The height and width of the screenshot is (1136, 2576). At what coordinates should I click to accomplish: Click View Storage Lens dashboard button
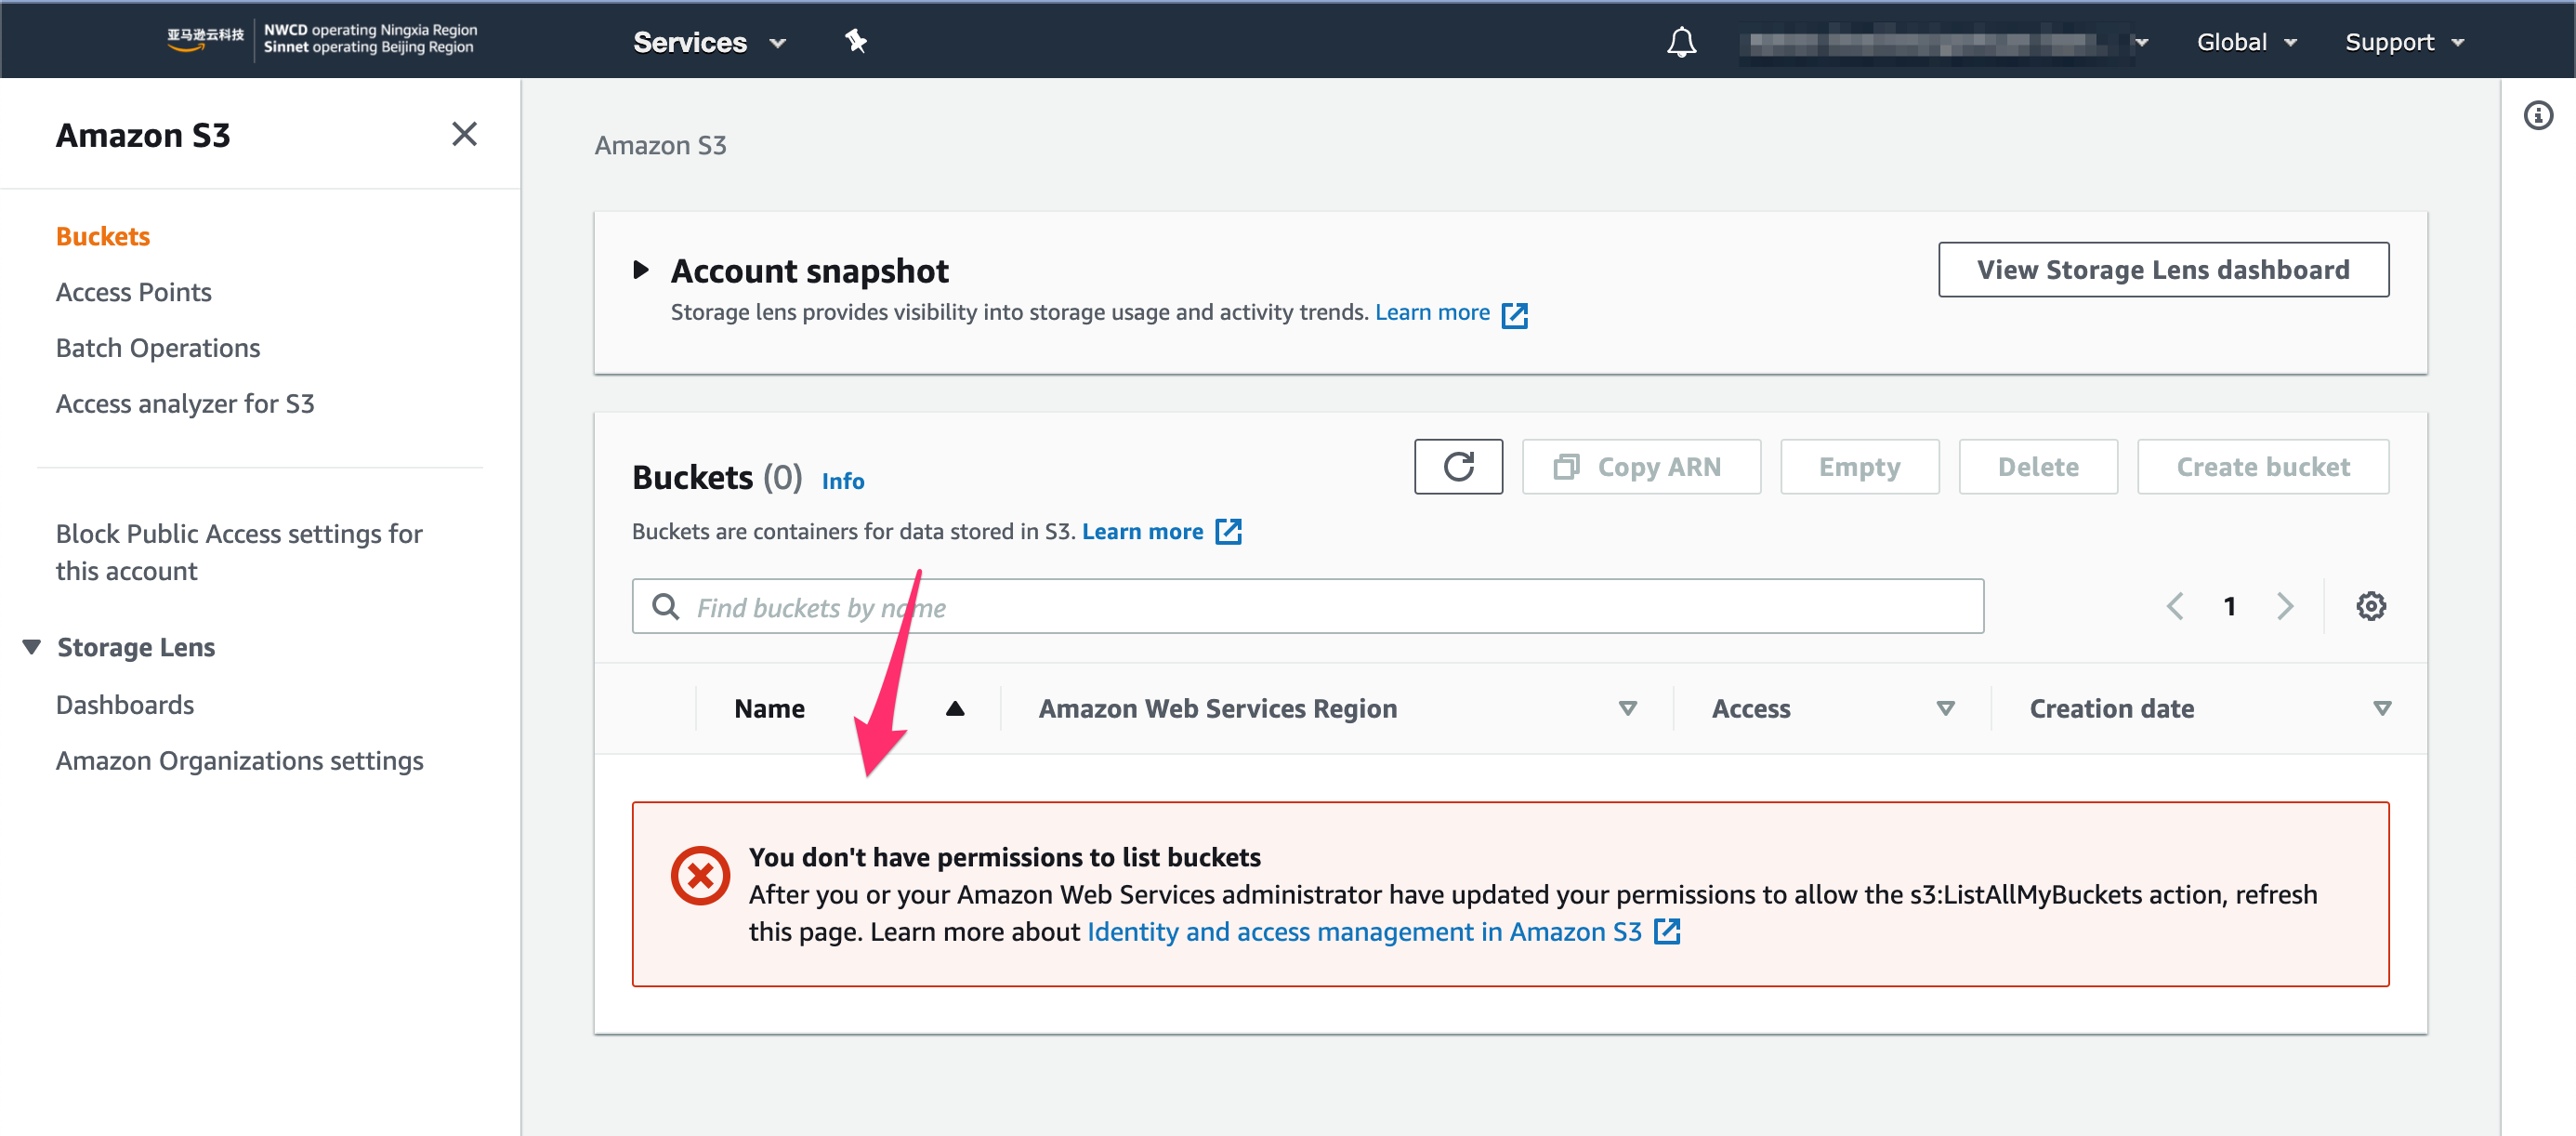[2162, 270]
